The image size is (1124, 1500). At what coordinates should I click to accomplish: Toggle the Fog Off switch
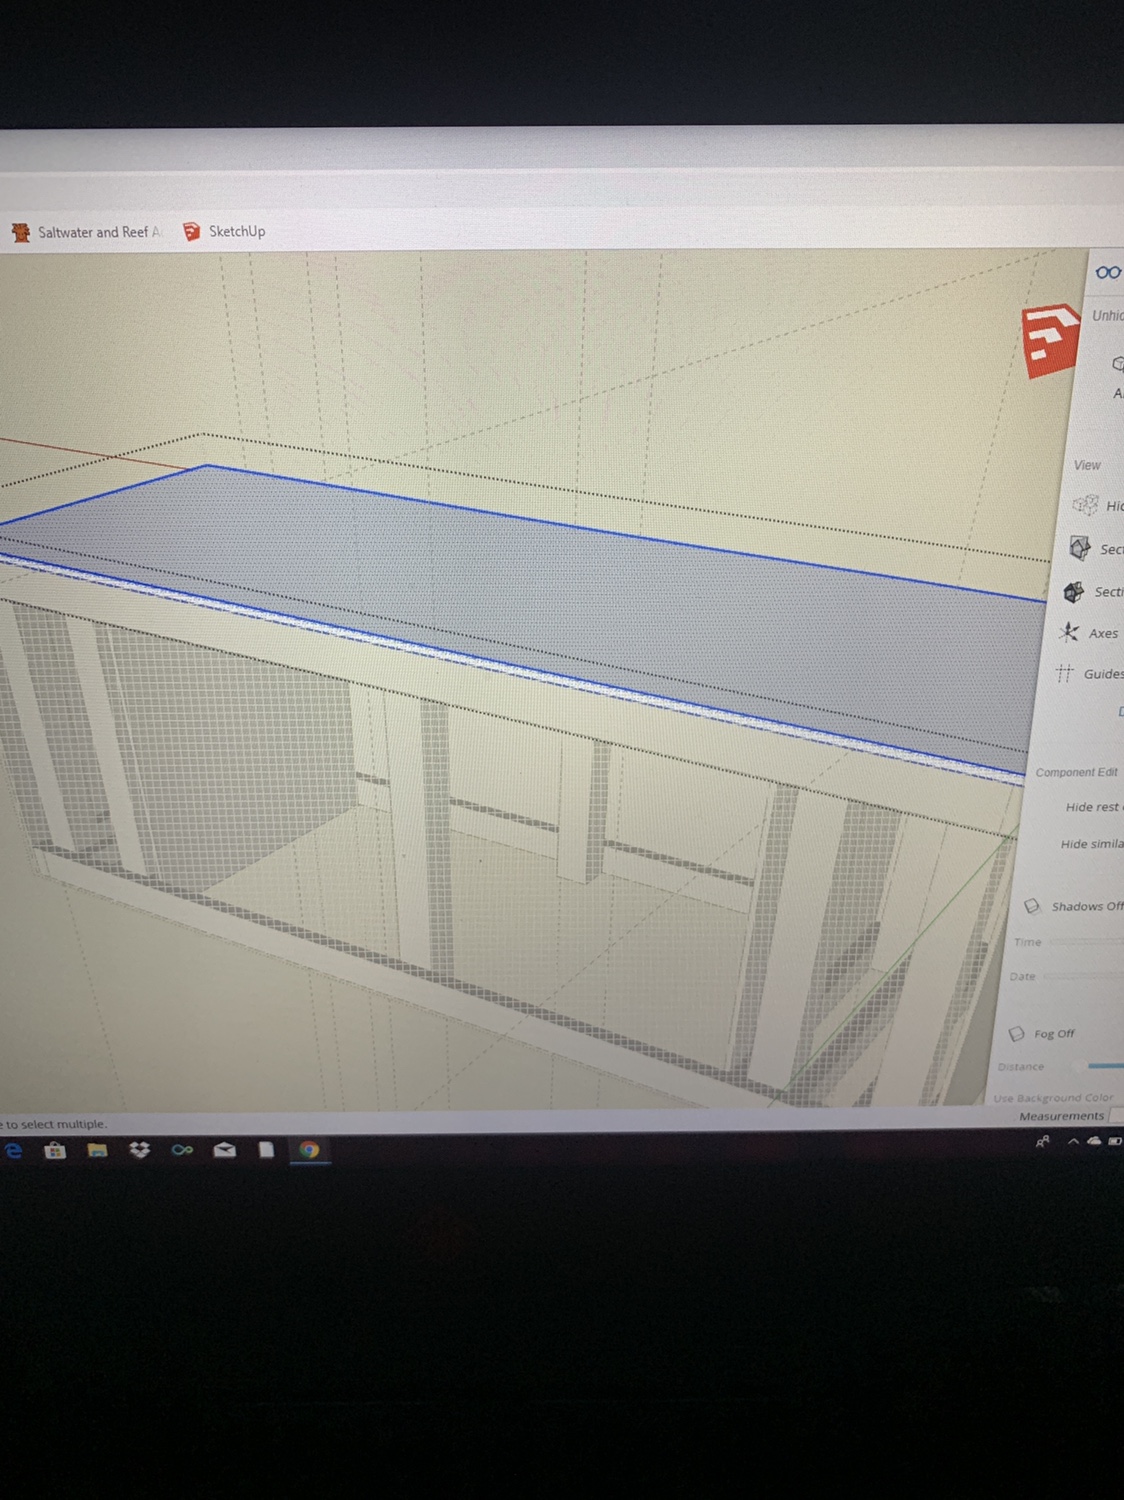pyautogui.click(x=1017, y=1033)
